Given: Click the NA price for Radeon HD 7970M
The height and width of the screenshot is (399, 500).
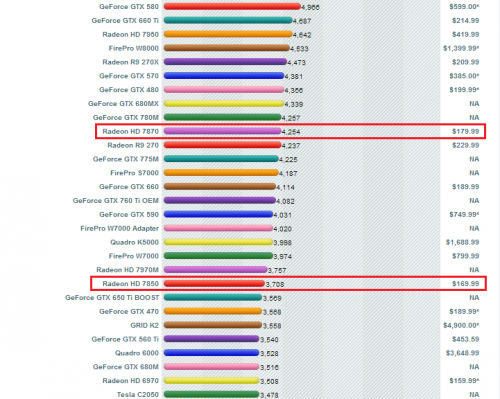Looking at the screenshot, I should click(x=474, y=270).
